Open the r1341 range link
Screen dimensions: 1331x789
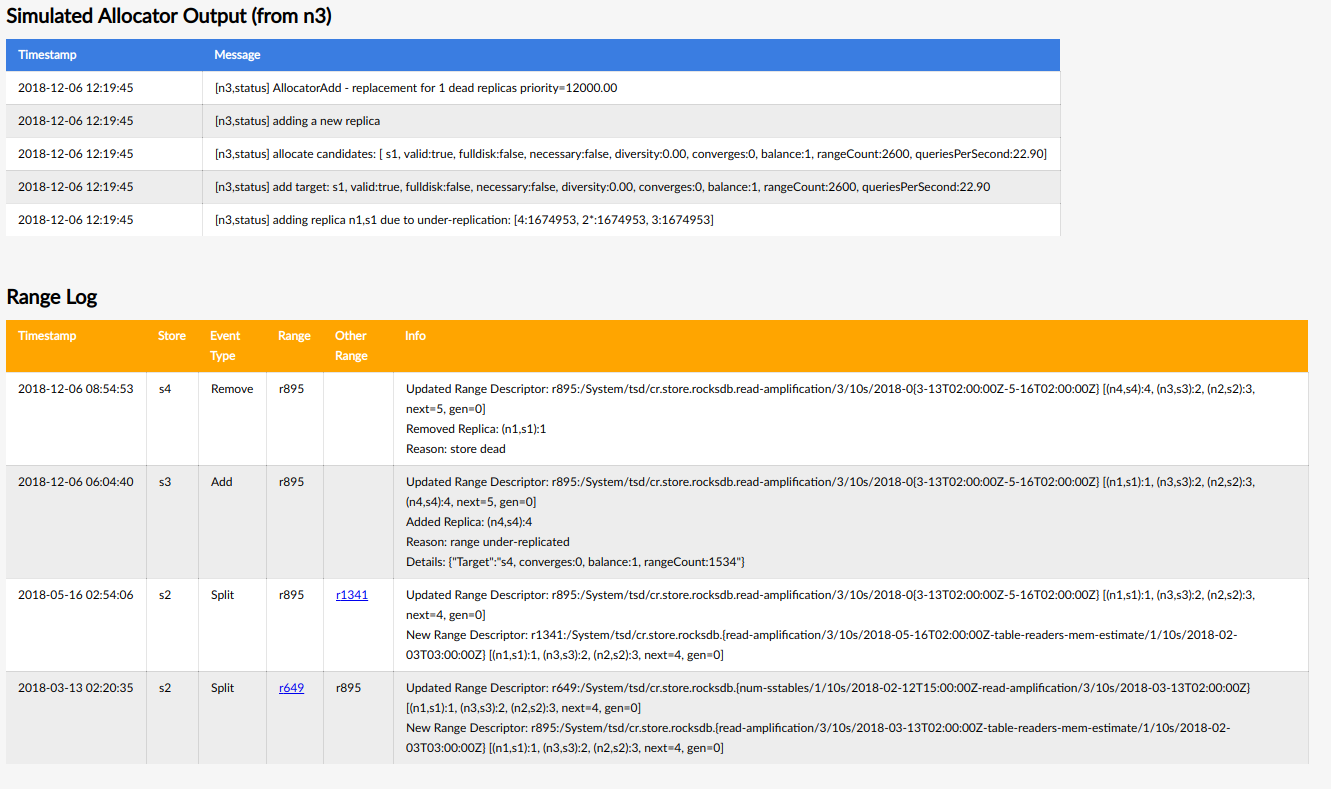(351, 595)
